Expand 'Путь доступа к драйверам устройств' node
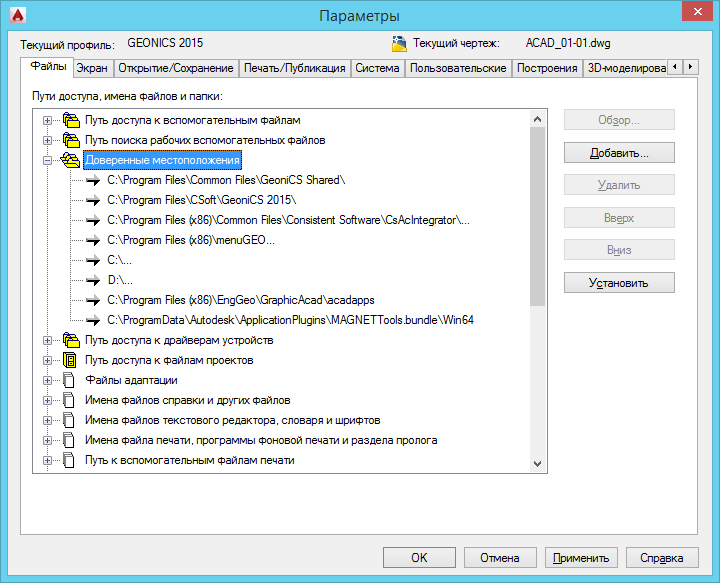This screenshot has height=583, width=720. coord(47,340)
